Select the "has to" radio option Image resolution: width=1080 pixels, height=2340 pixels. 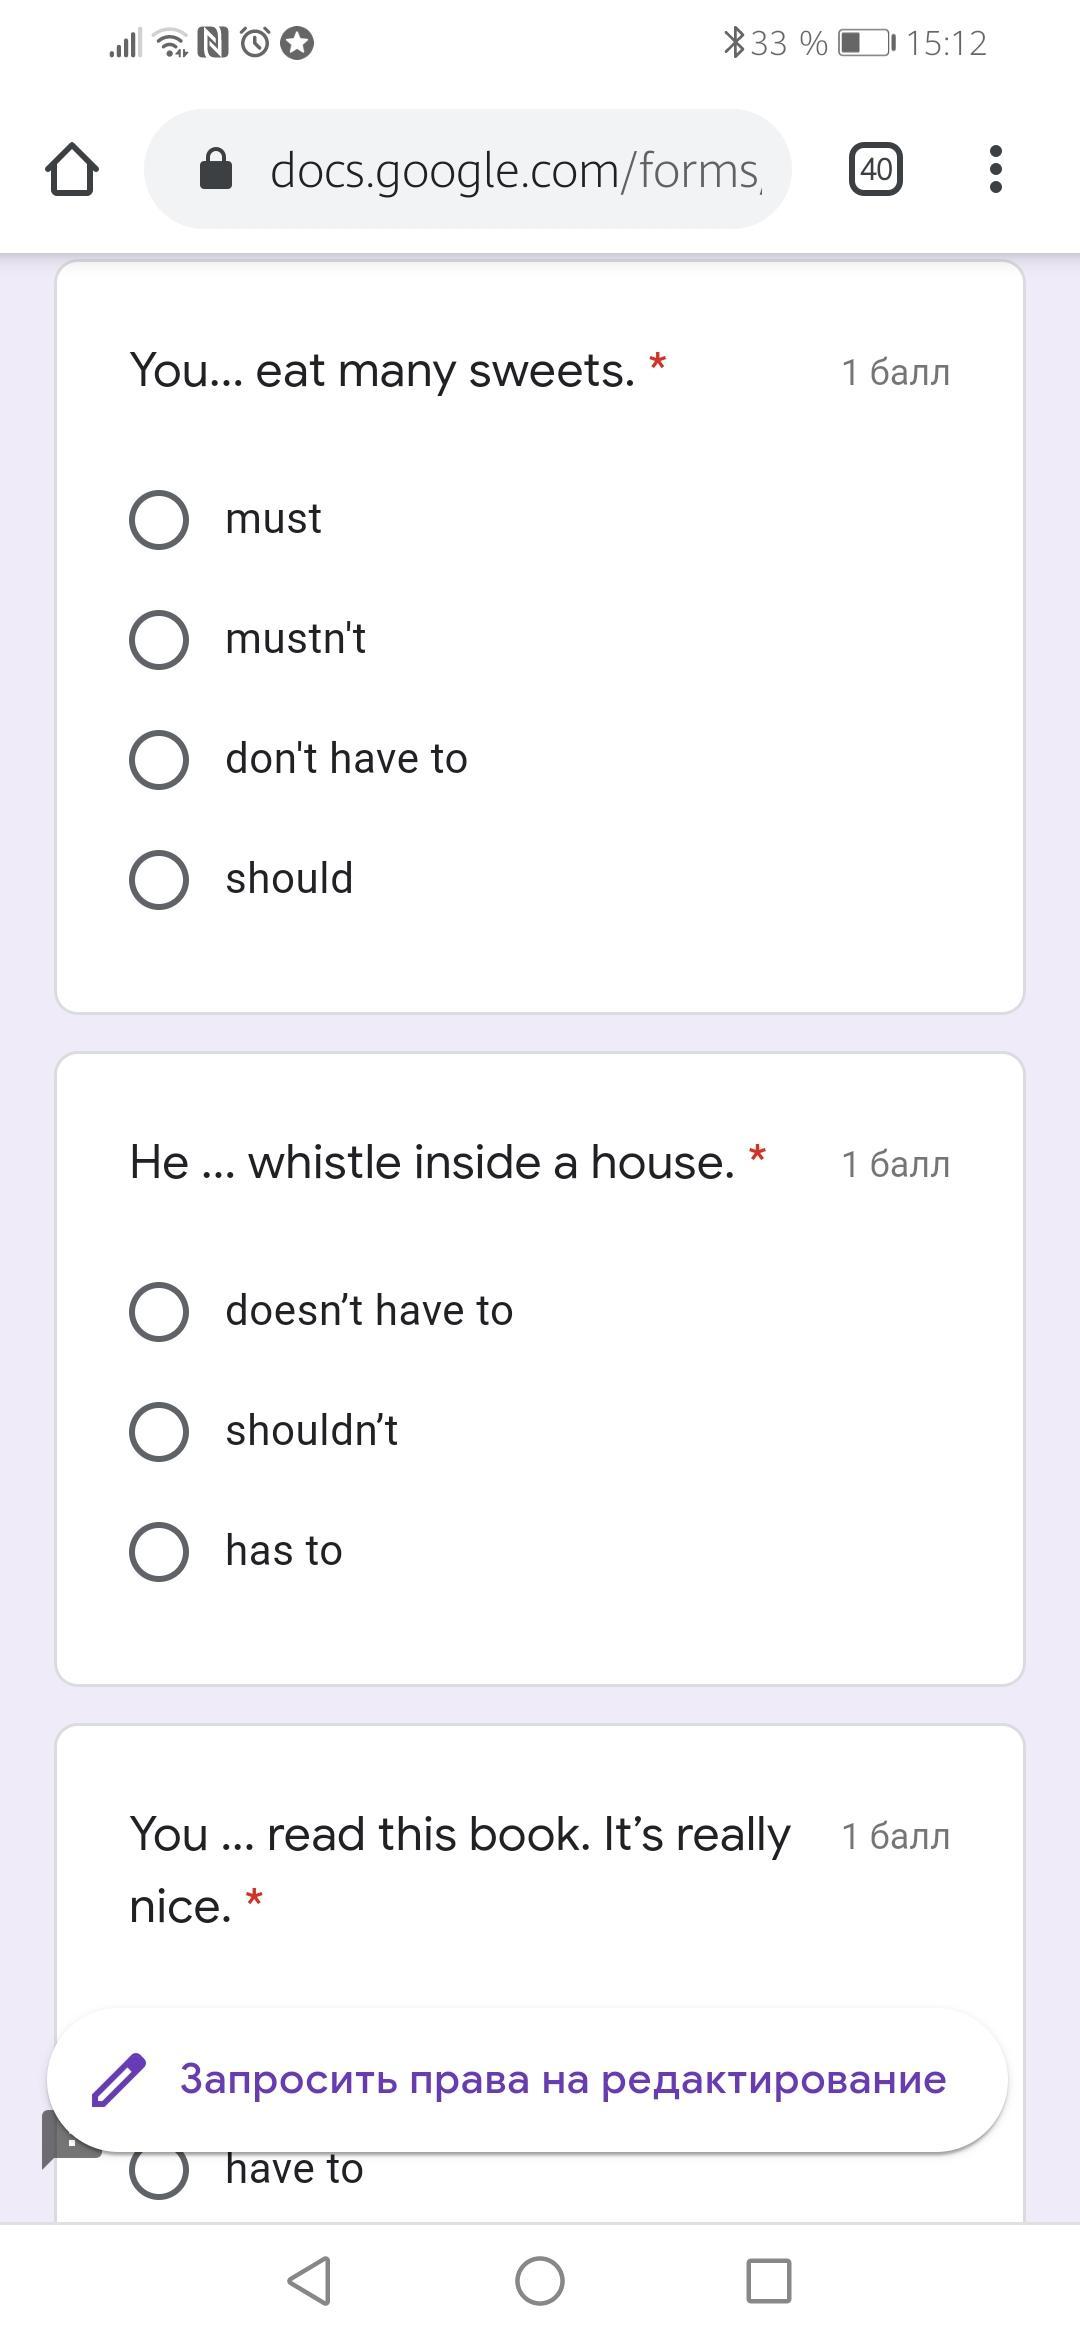(159, 1552)
